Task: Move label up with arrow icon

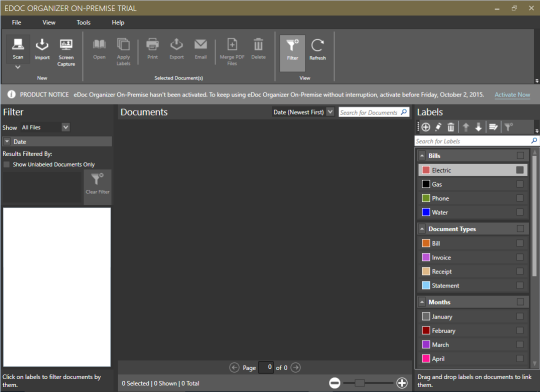Action: tap(466, 127)
